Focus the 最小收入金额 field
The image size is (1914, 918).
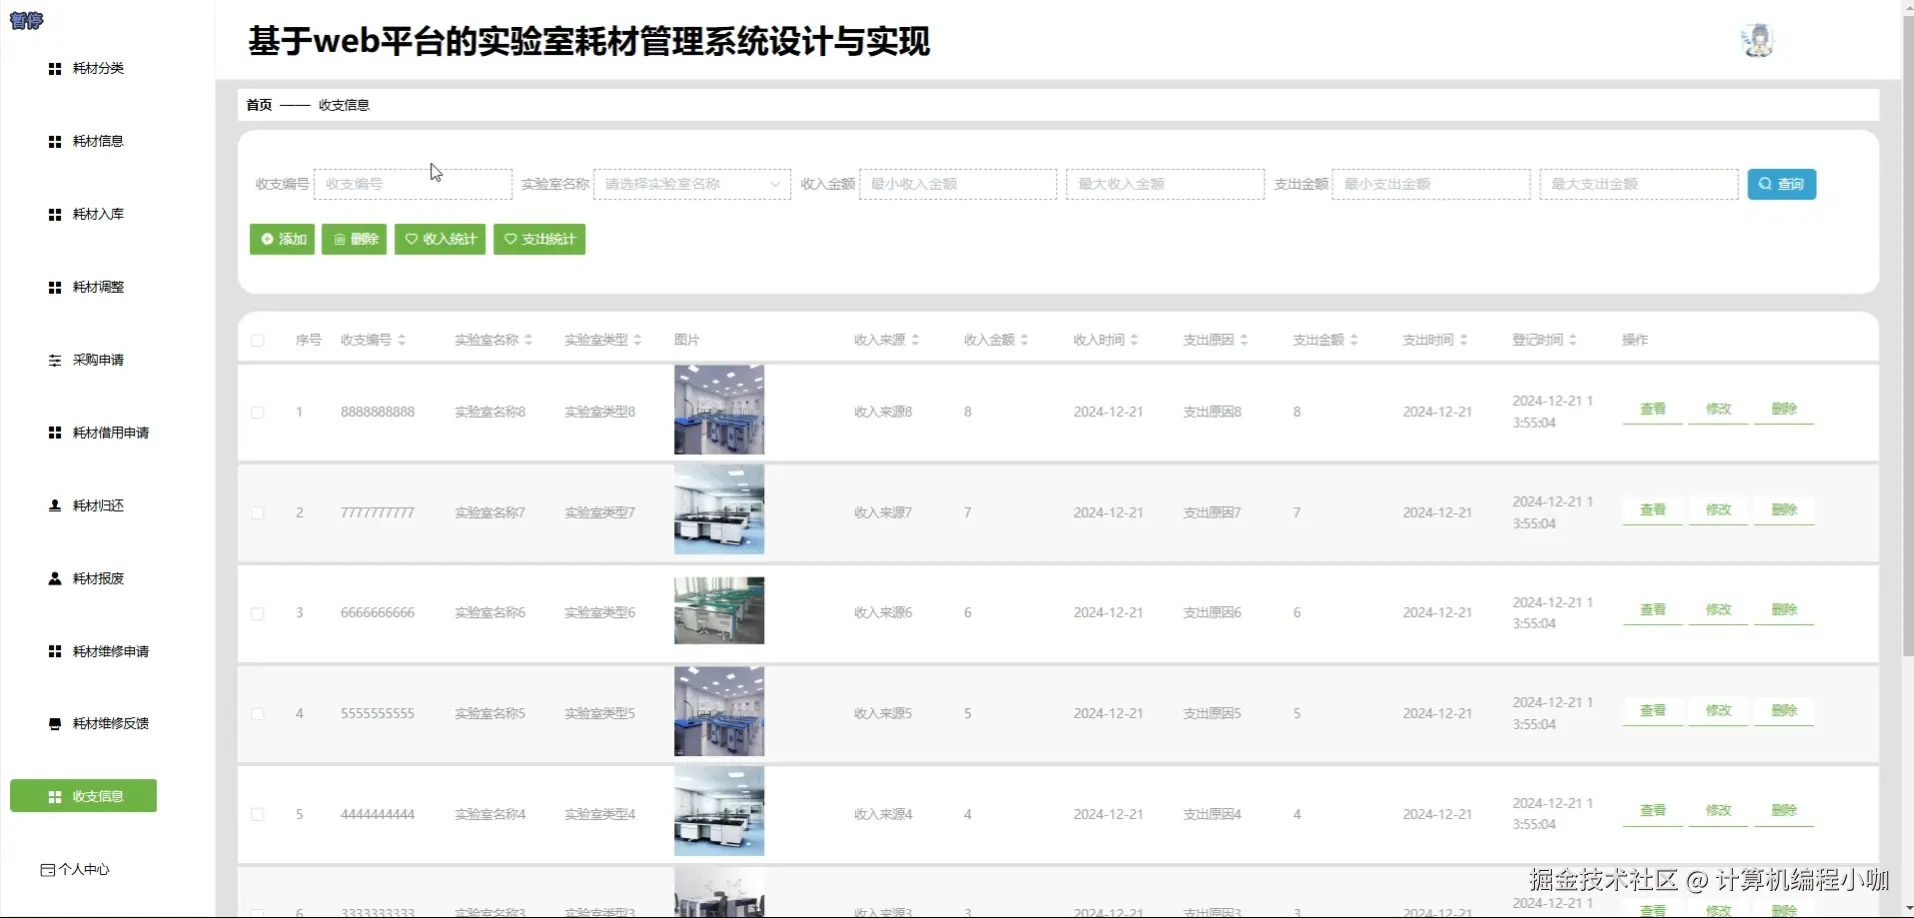point(958,184)
